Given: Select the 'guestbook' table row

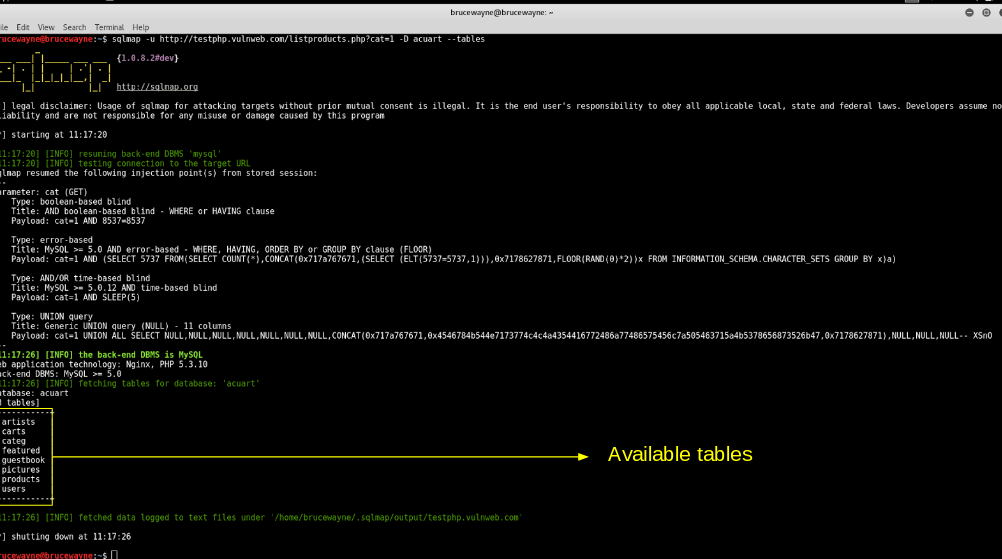Looking at the screenshot, I should tap(23, 460).
